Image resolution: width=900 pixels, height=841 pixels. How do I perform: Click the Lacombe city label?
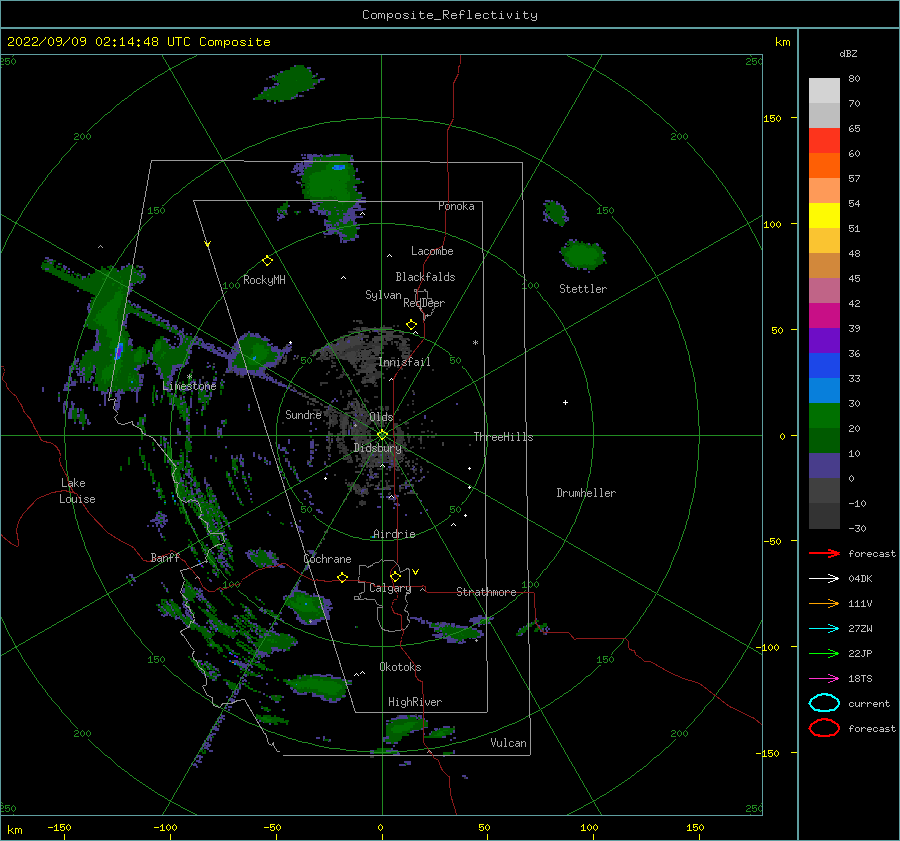[432, 251]
